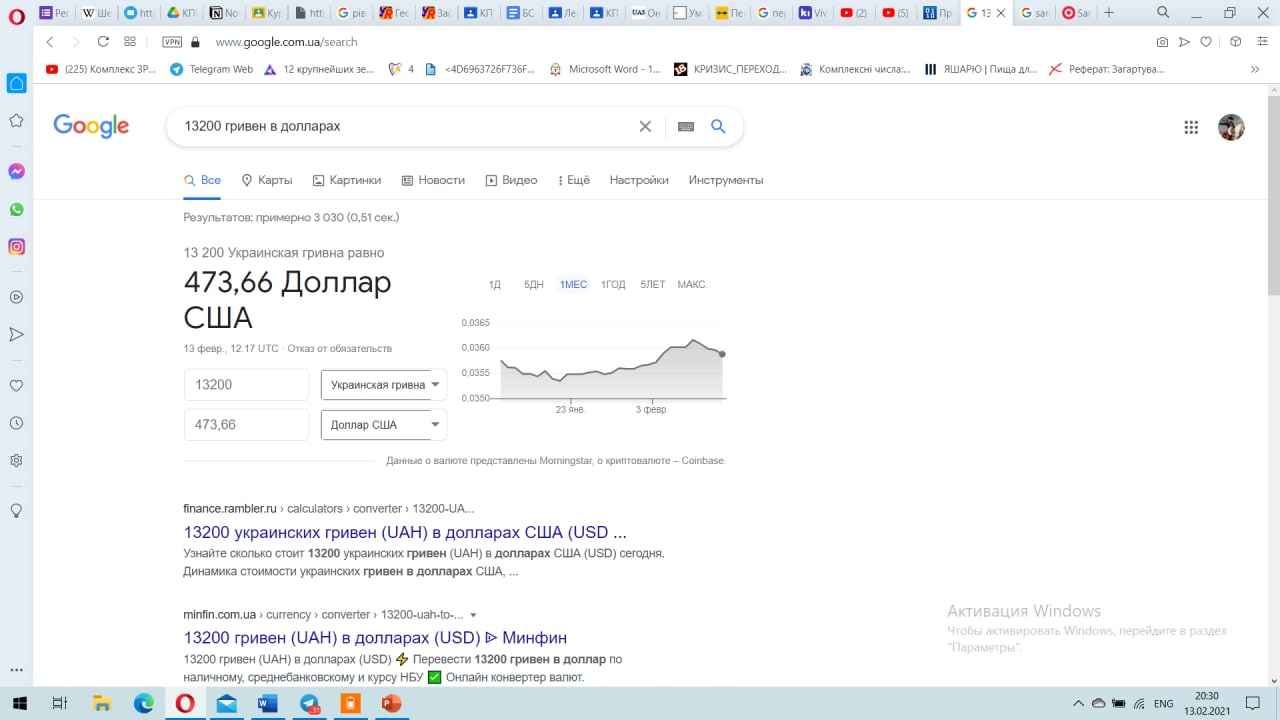Viewport: 1280px width, 720px height.
Task: Open the sidebar Player icon
Action: click(16, 297)
